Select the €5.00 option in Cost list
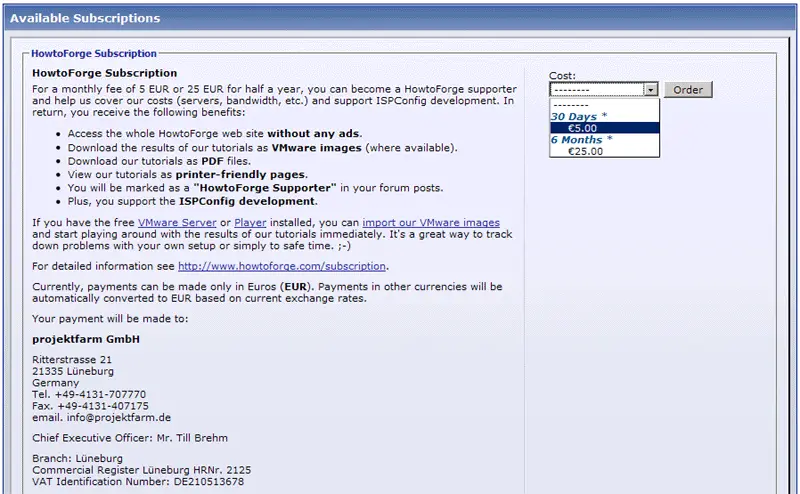Screen dimensions: 800x494 coord(605,128)
